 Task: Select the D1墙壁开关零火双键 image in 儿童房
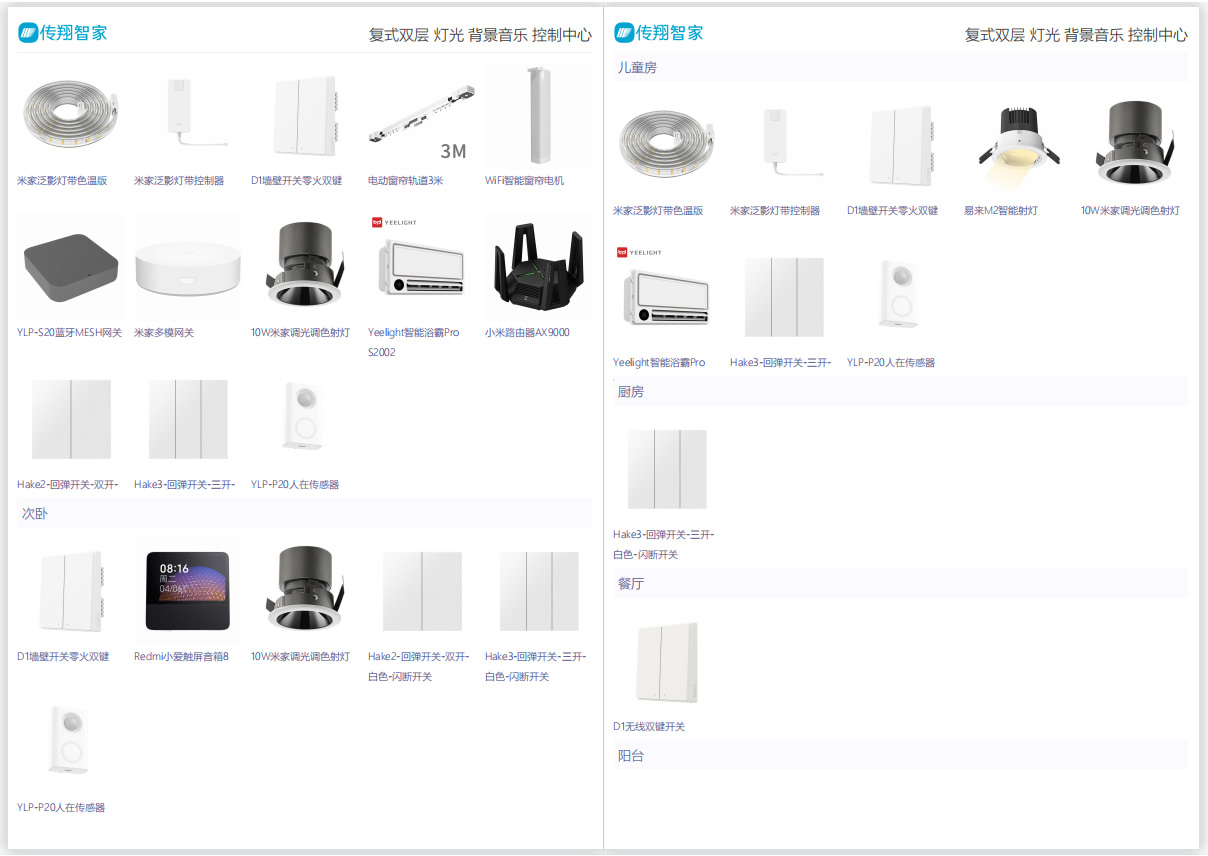tap(900, 146)
